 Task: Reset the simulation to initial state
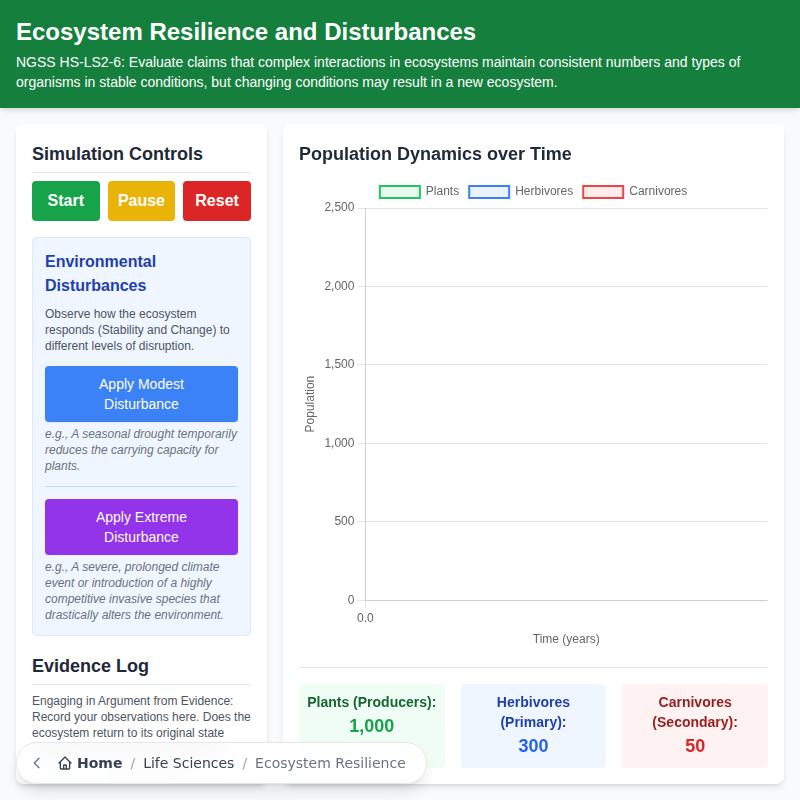216,200
